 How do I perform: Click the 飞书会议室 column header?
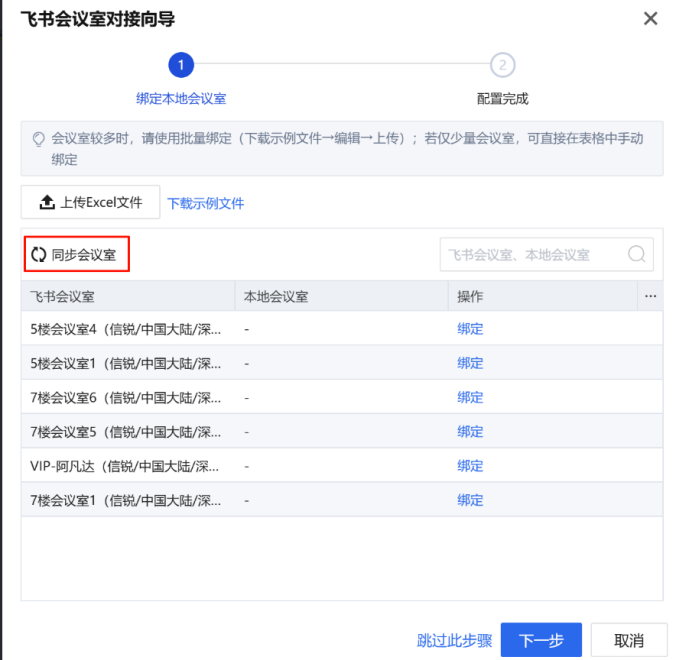[x=63, y=297]
